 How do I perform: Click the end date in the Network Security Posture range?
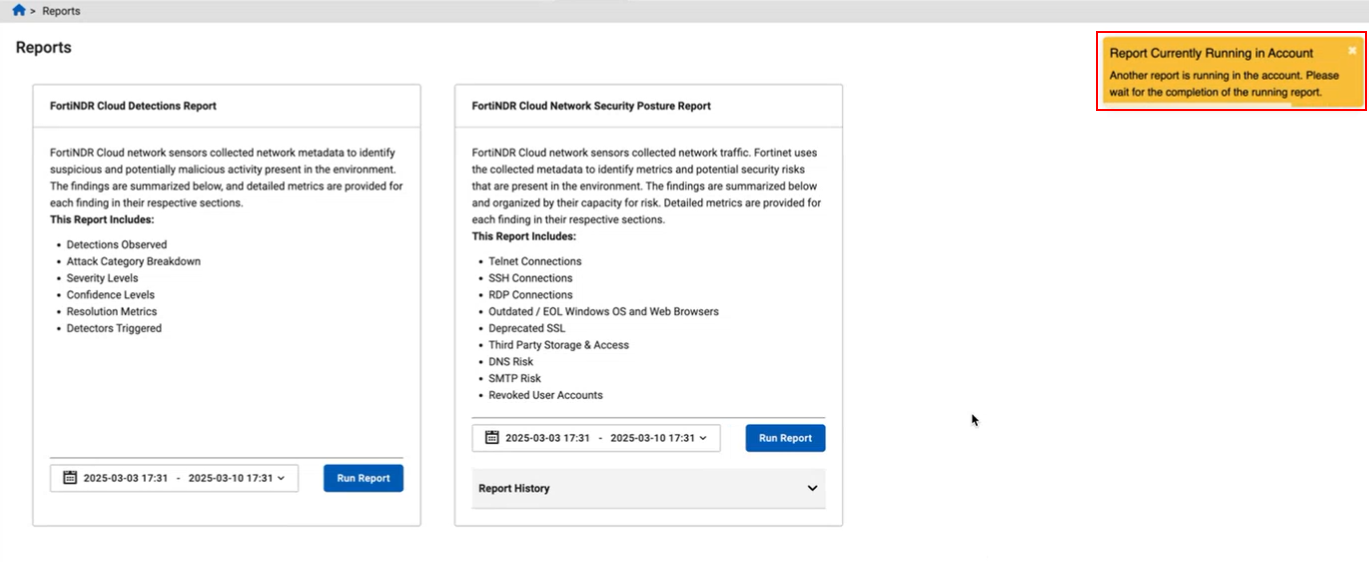click(652, 437)
